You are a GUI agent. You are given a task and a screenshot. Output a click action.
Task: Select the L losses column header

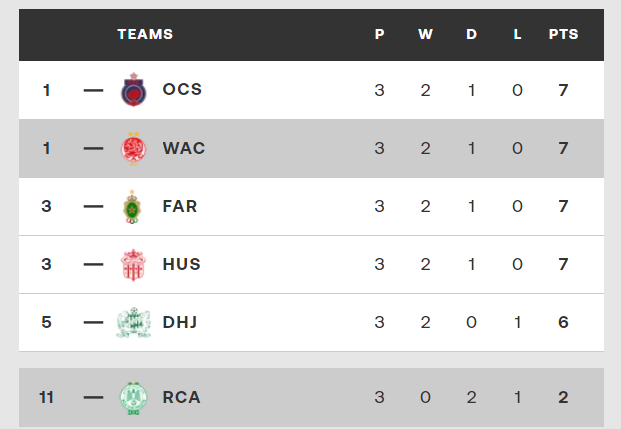[517, 34]
